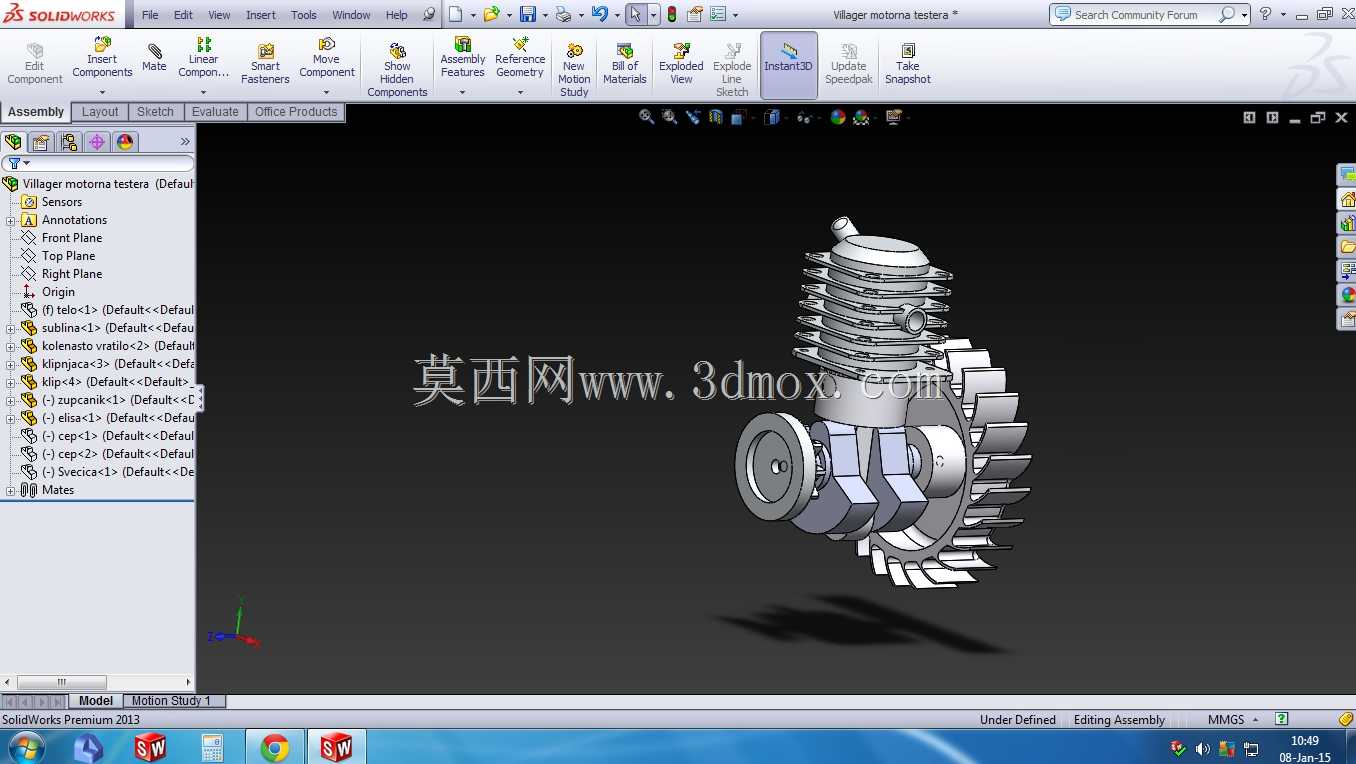Click the Exploded View tool
1356x764 pixels.
(681, 64)
